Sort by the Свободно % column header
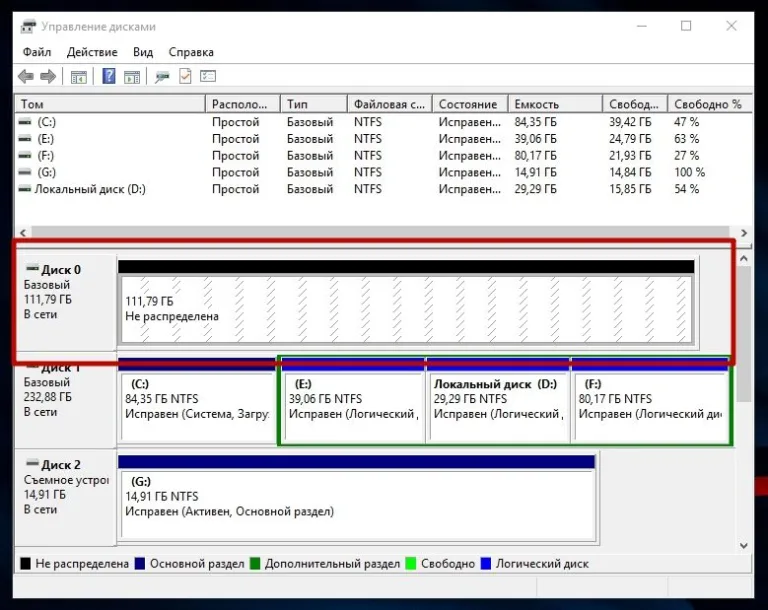 pos(710,104)
